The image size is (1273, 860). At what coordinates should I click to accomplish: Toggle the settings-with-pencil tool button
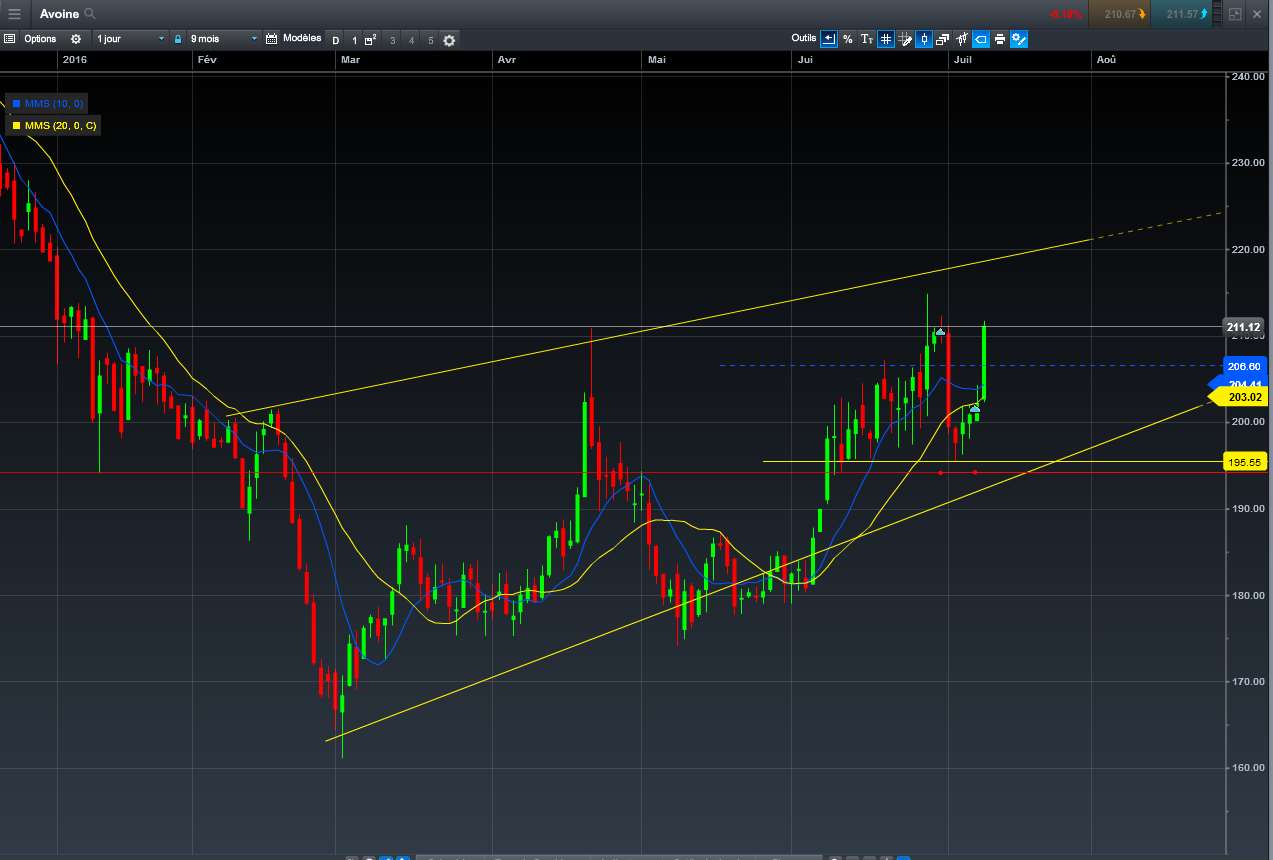(x=1019, y=39)
